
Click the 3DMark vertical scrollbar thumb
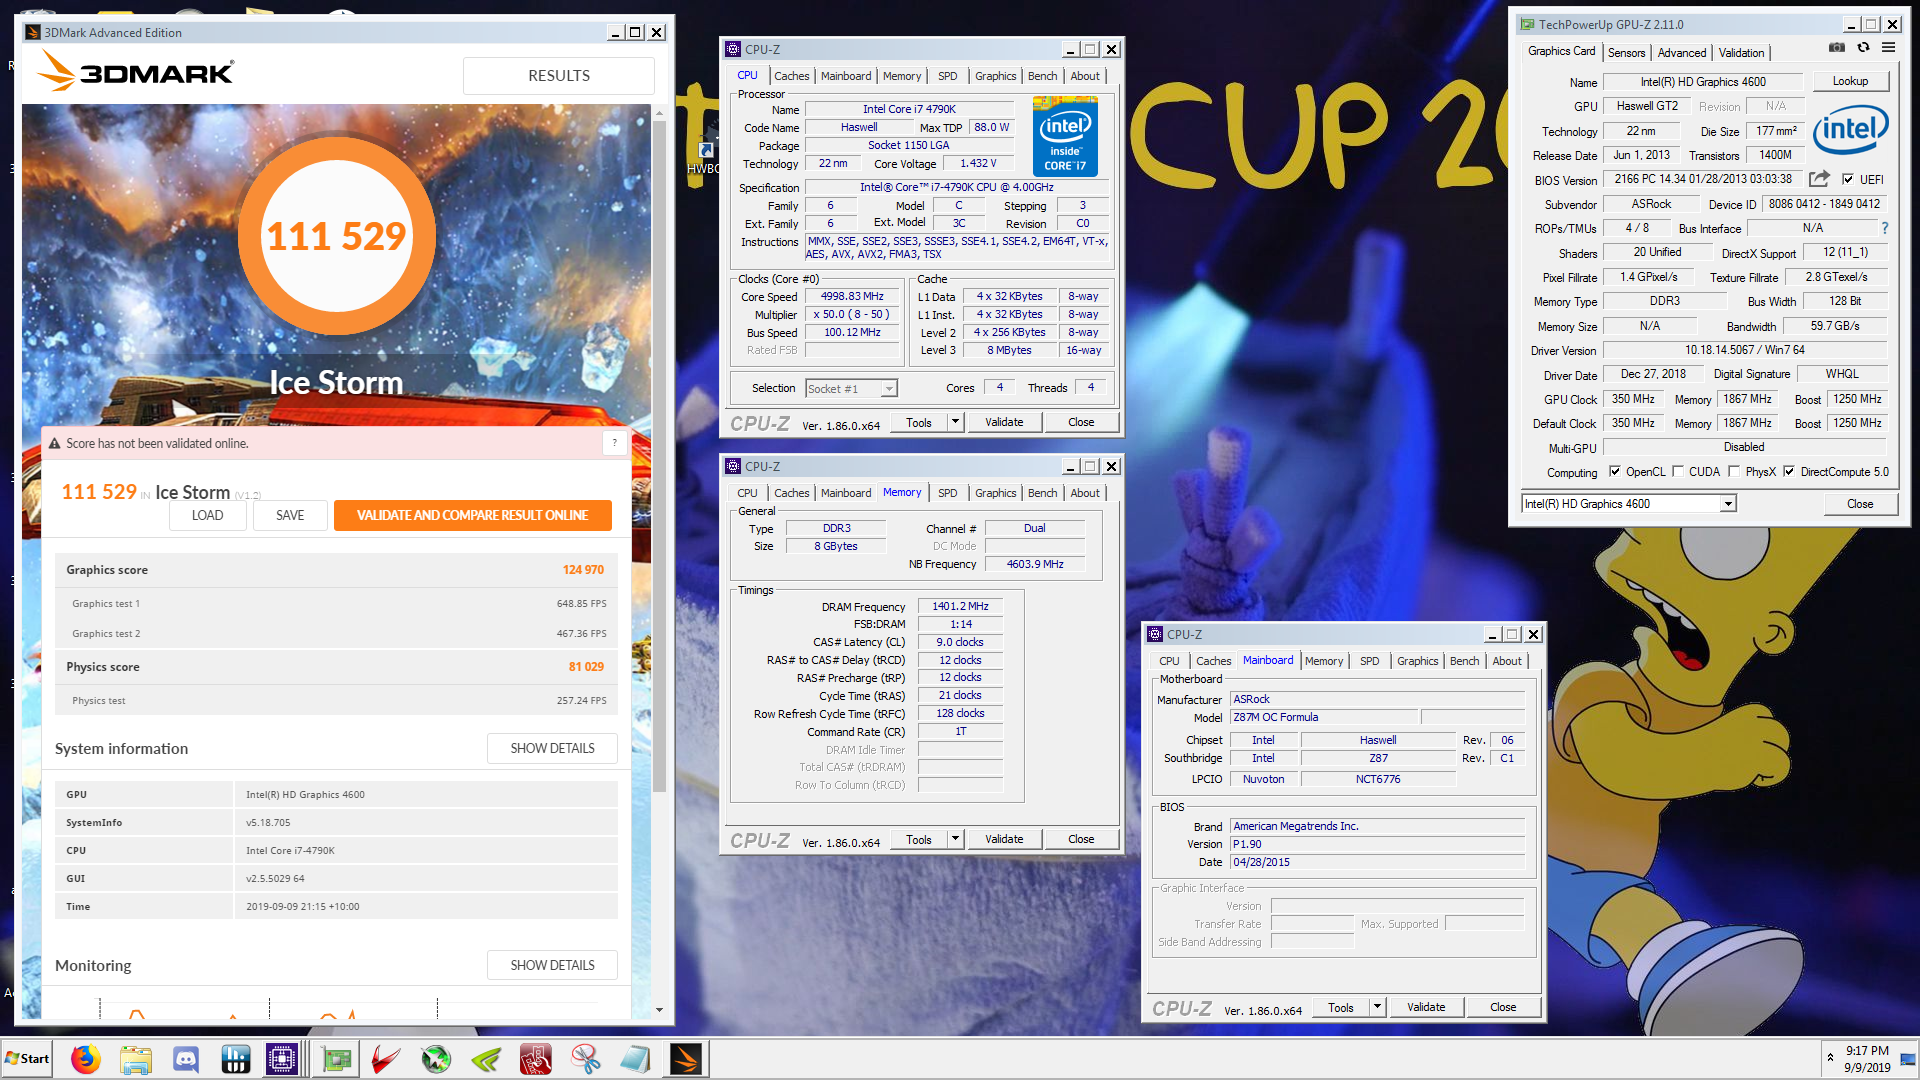[659, 457]
